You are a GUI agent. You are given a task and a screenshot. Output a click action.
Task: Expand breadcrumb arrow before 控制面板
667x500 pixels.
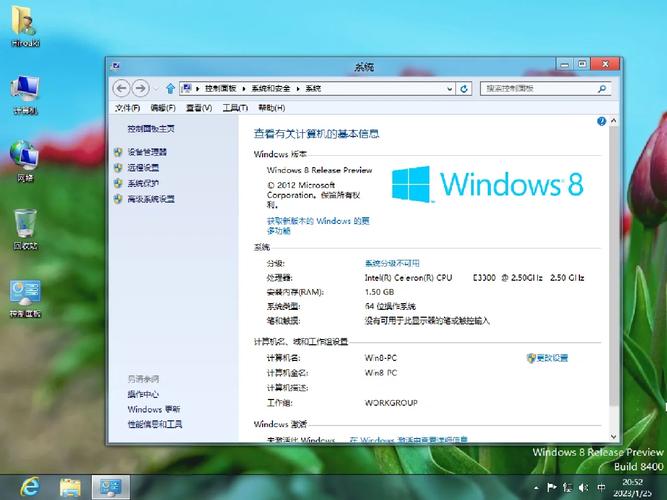click(x=198, y=89)
